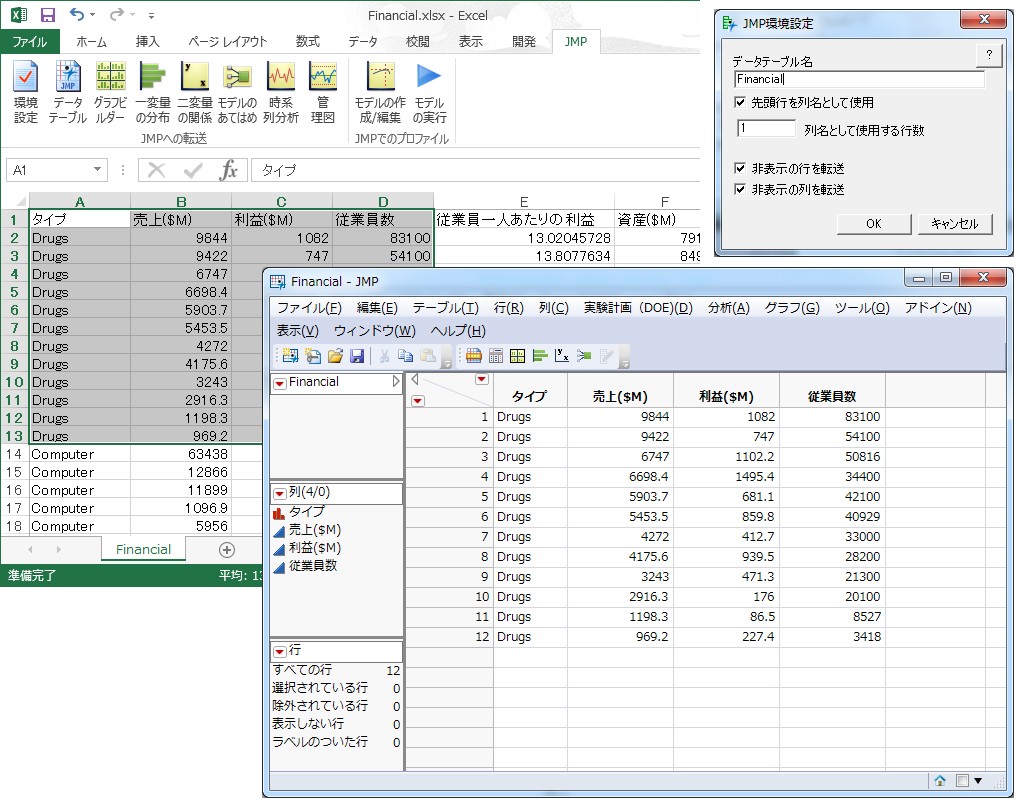Screen dimensions: 1016x801
Task: Open the customize Quick Access Toolbar dropdown
Action: point(151,15)
